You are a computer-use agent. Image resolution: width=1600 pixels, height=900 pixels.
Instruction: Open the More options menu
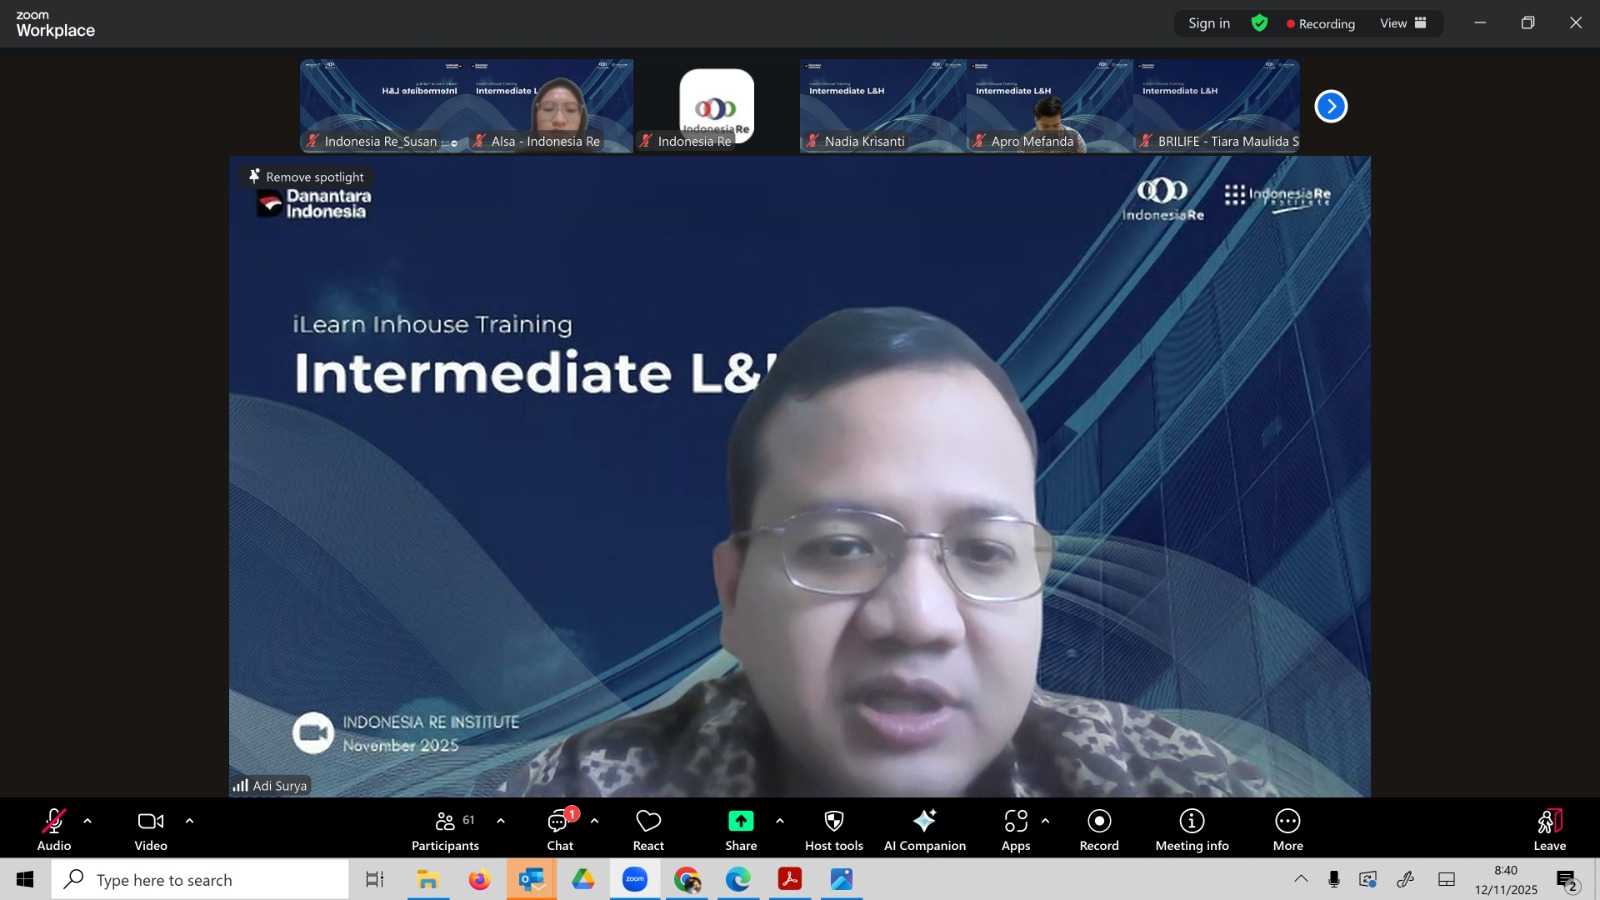1287,830
